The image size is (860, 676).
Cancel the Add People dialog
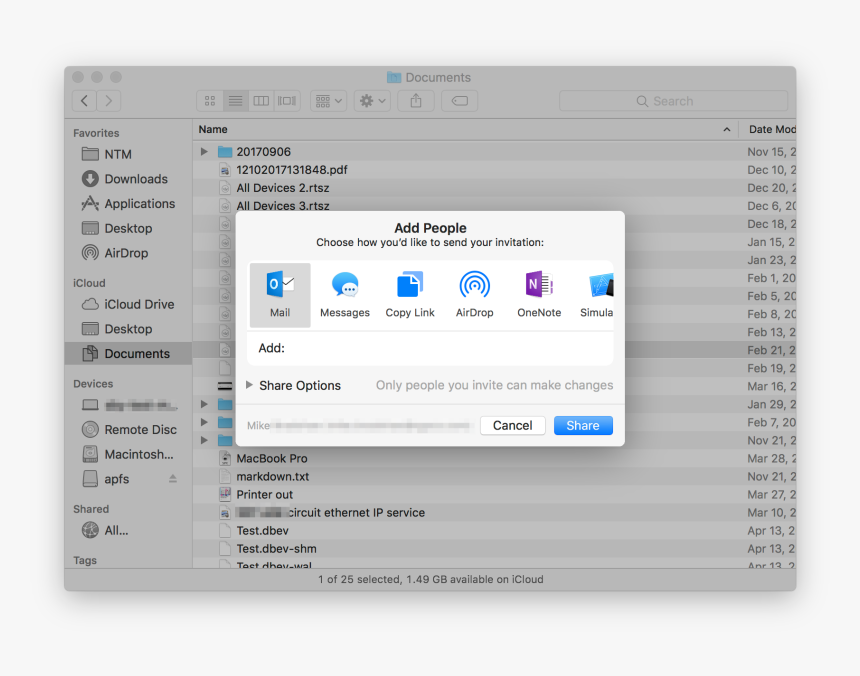(512, 425)
